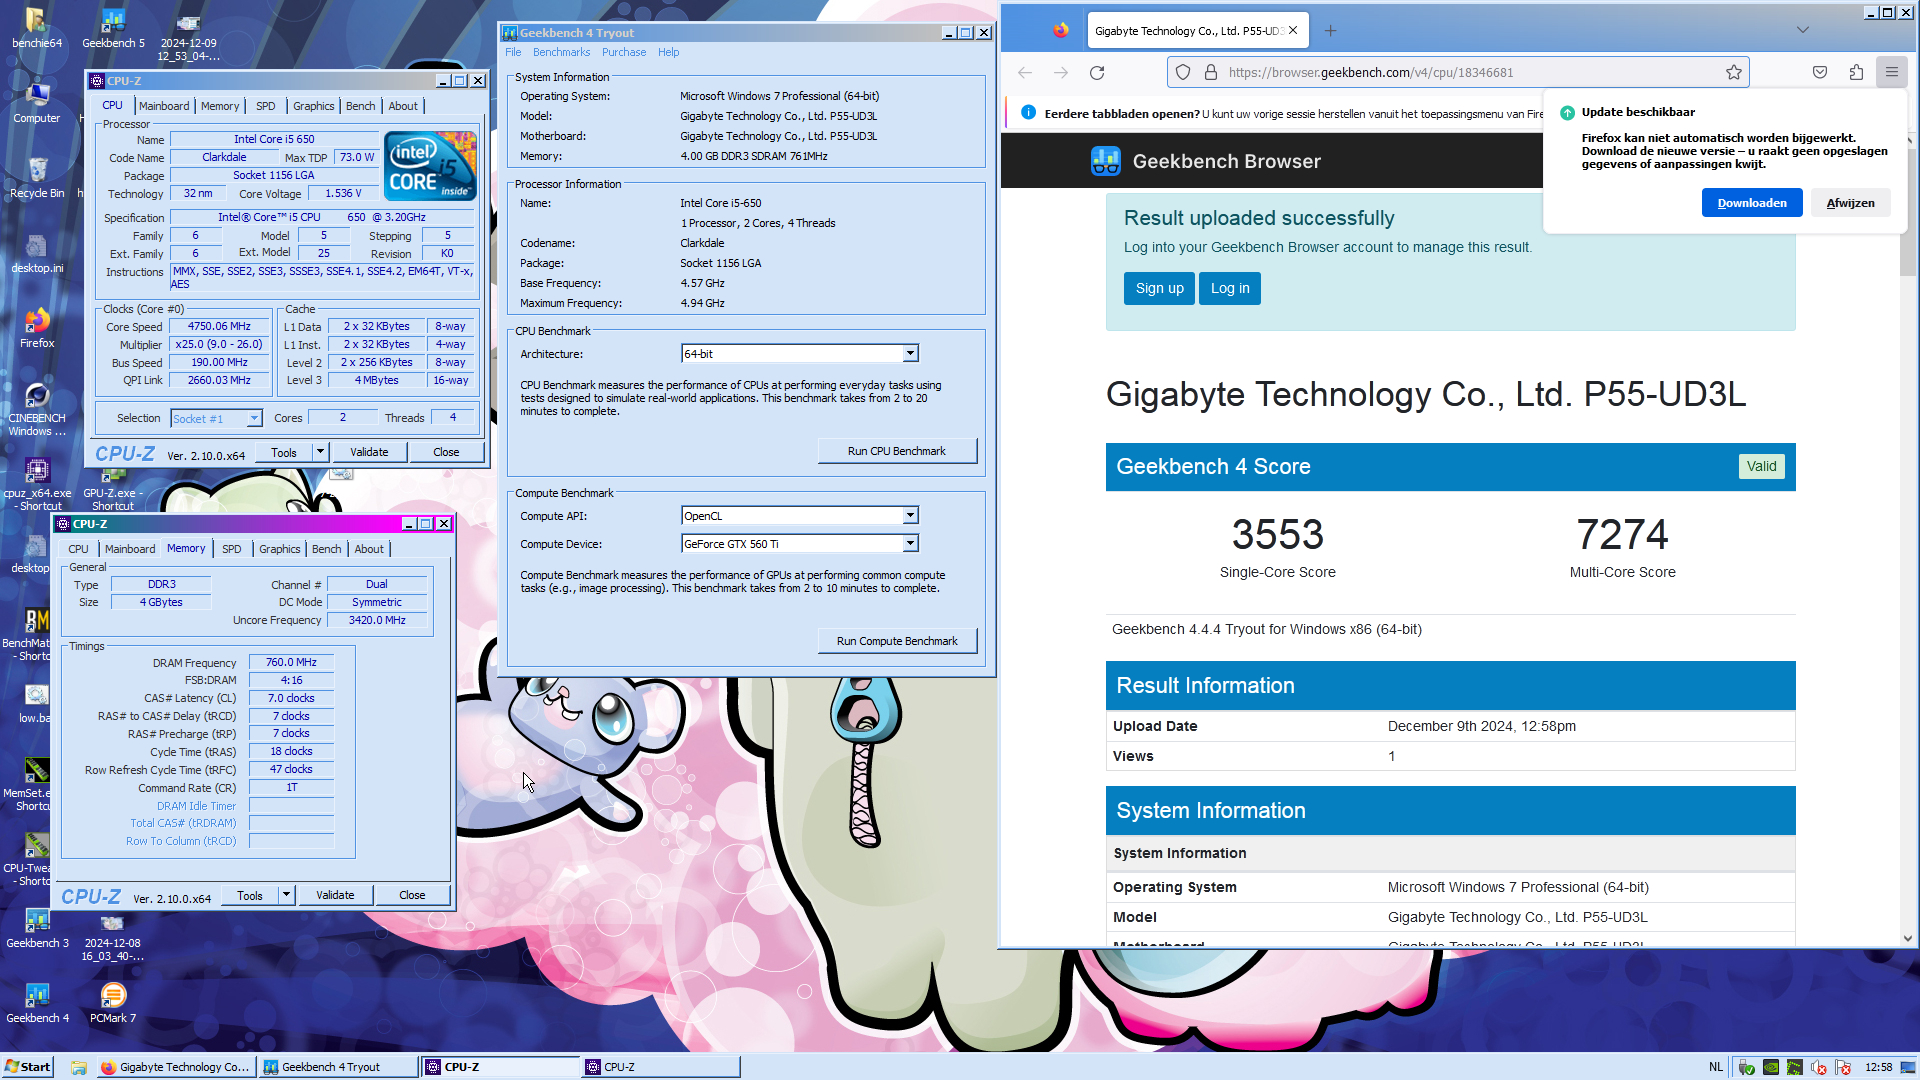Click Close in the lower CPU-Z Memory window
1920x1080 pixels.
pyautogui.click(x=412, y=895)
